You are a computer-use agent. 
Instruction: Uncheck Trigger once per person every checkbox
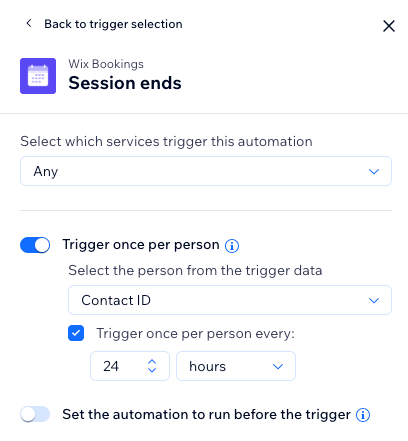coord(76,333)
